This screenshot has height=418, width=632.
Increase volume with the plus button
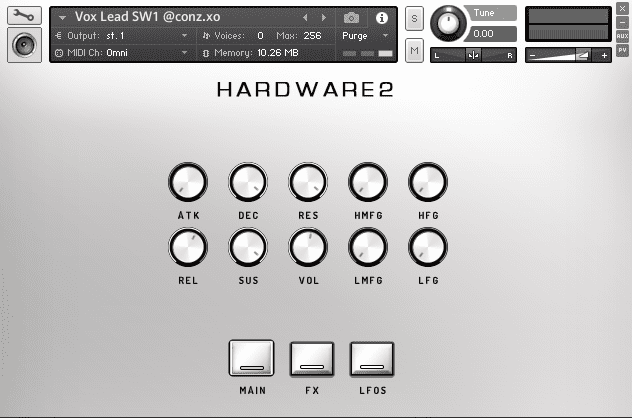click(x=604, y=56)
